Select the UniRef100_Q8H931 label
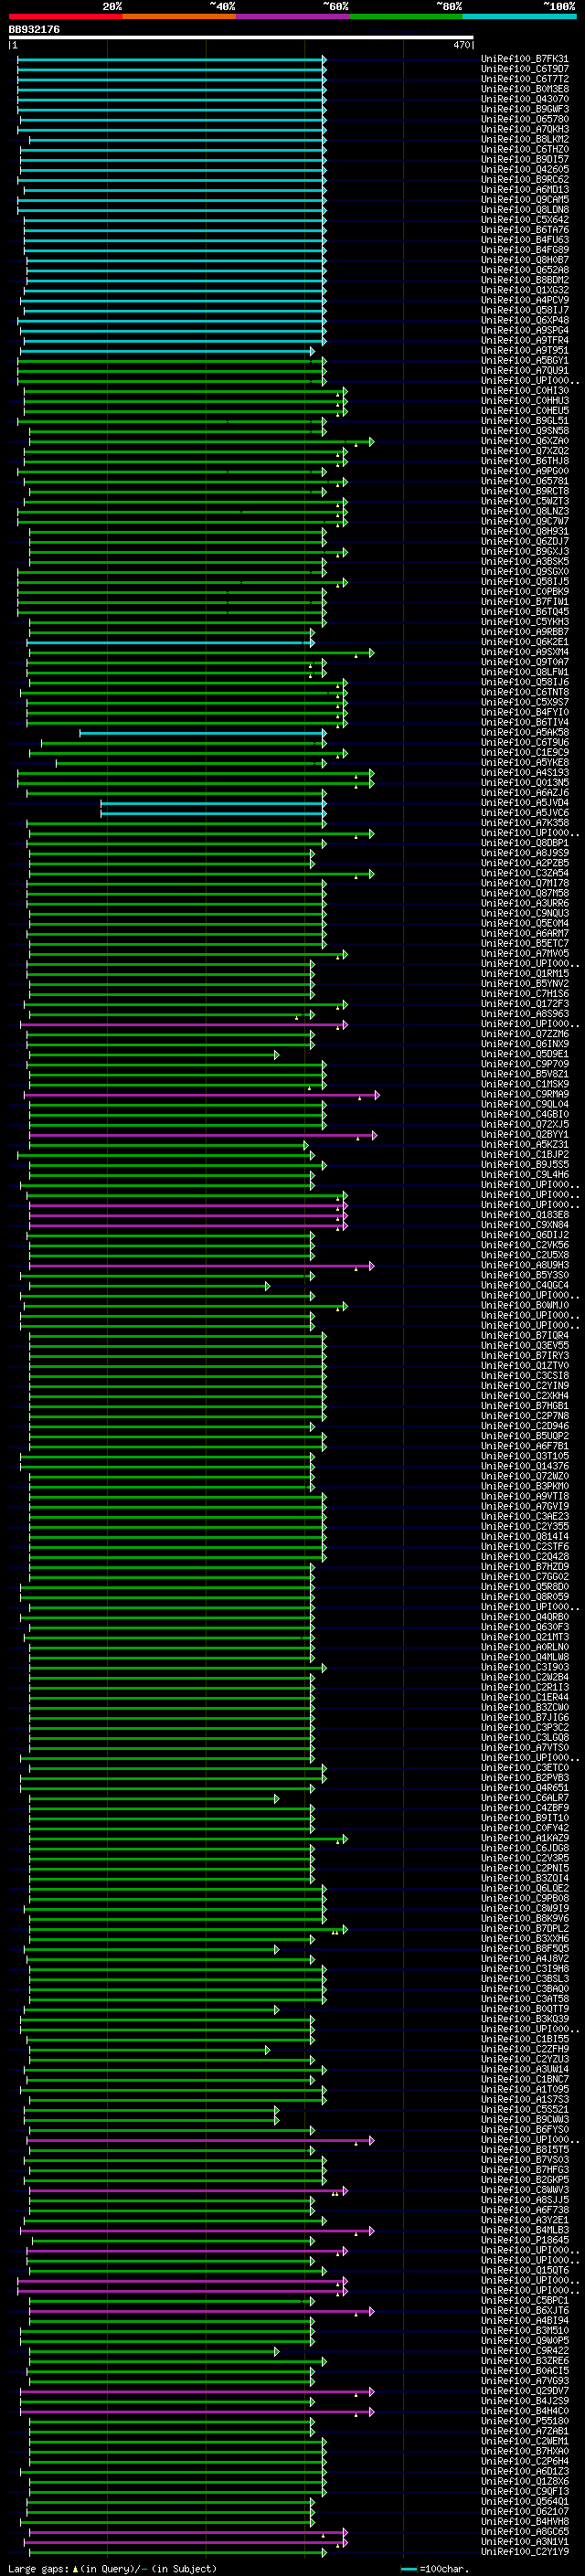Screen dimensions: 585x2576 pyautogui.click(x=525, y=531)
